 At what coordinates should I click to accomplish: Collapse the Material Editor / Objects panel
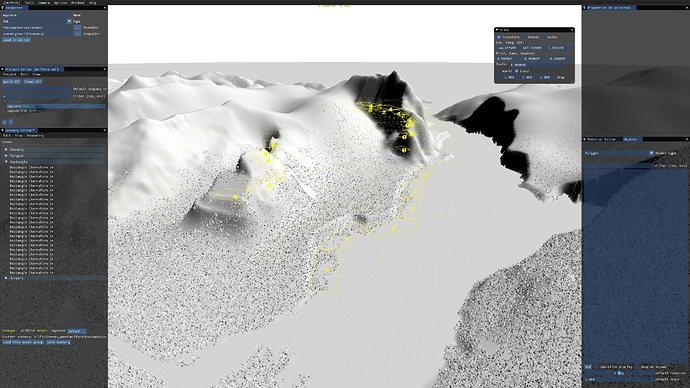click(x=585, y=139)
